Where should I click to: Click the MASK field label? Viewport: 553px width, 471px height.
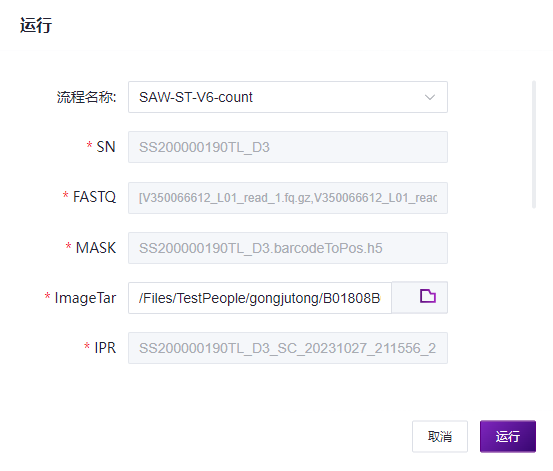pos(96,248)
